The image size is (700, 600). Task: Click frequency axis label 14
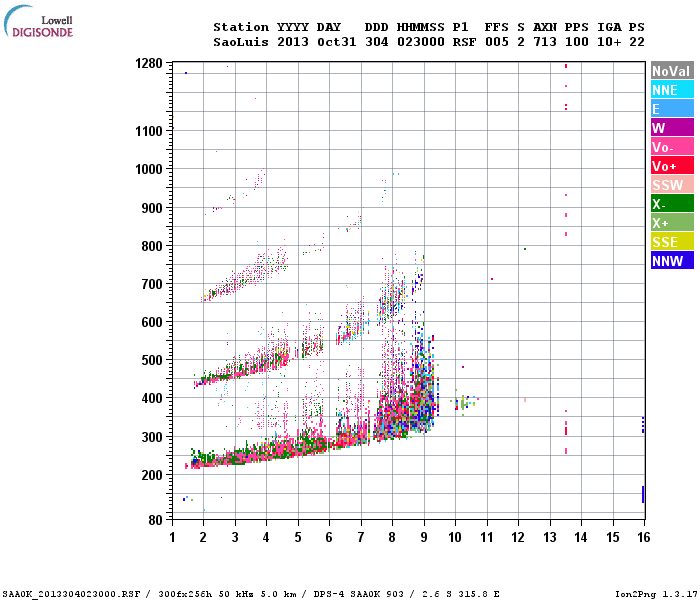(581, 537)
